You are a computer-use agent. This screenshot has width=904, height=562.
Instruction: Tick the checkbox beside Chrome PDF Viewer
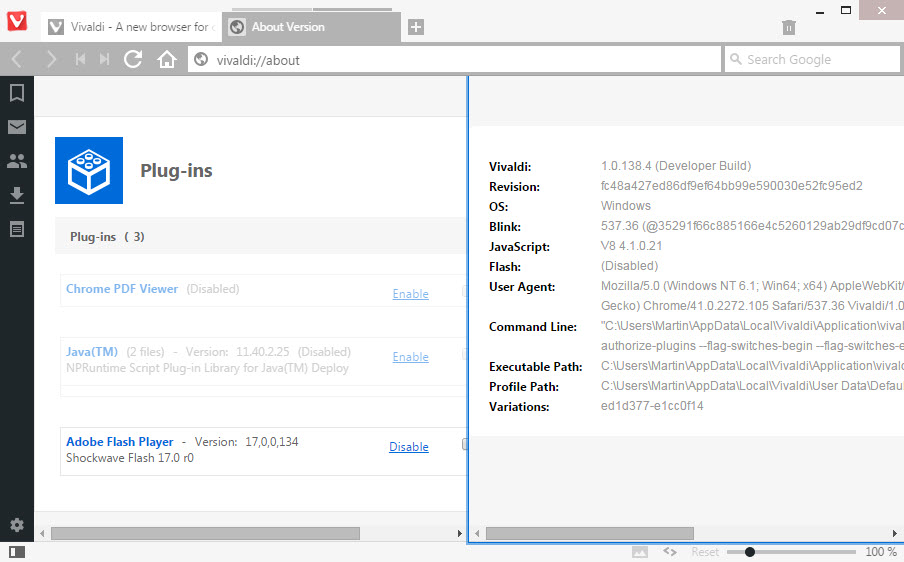465,291
